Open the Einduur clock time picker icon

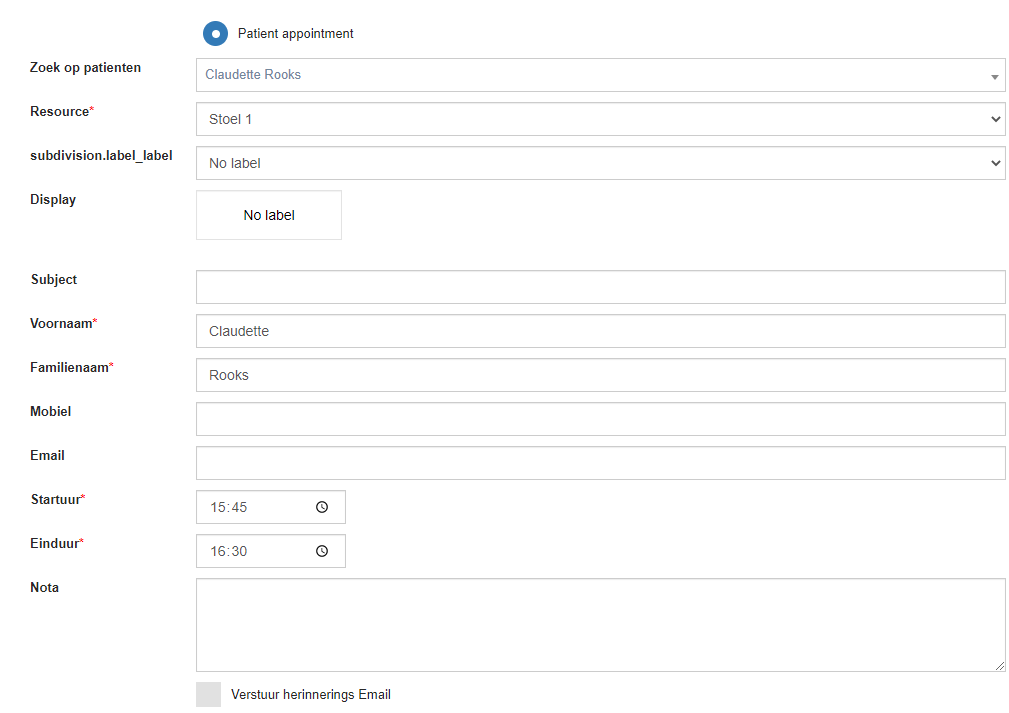coord(322,551)
